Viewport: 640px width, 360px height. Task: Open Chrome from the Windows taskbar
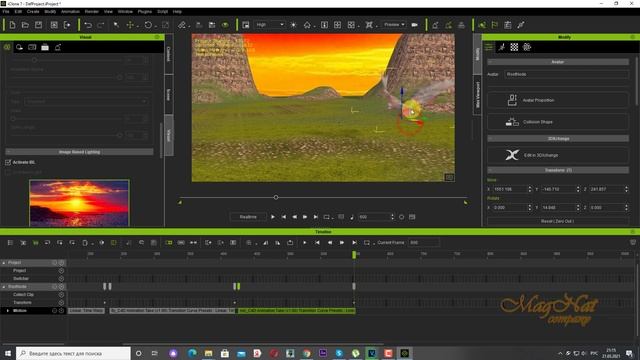point(307,353)
